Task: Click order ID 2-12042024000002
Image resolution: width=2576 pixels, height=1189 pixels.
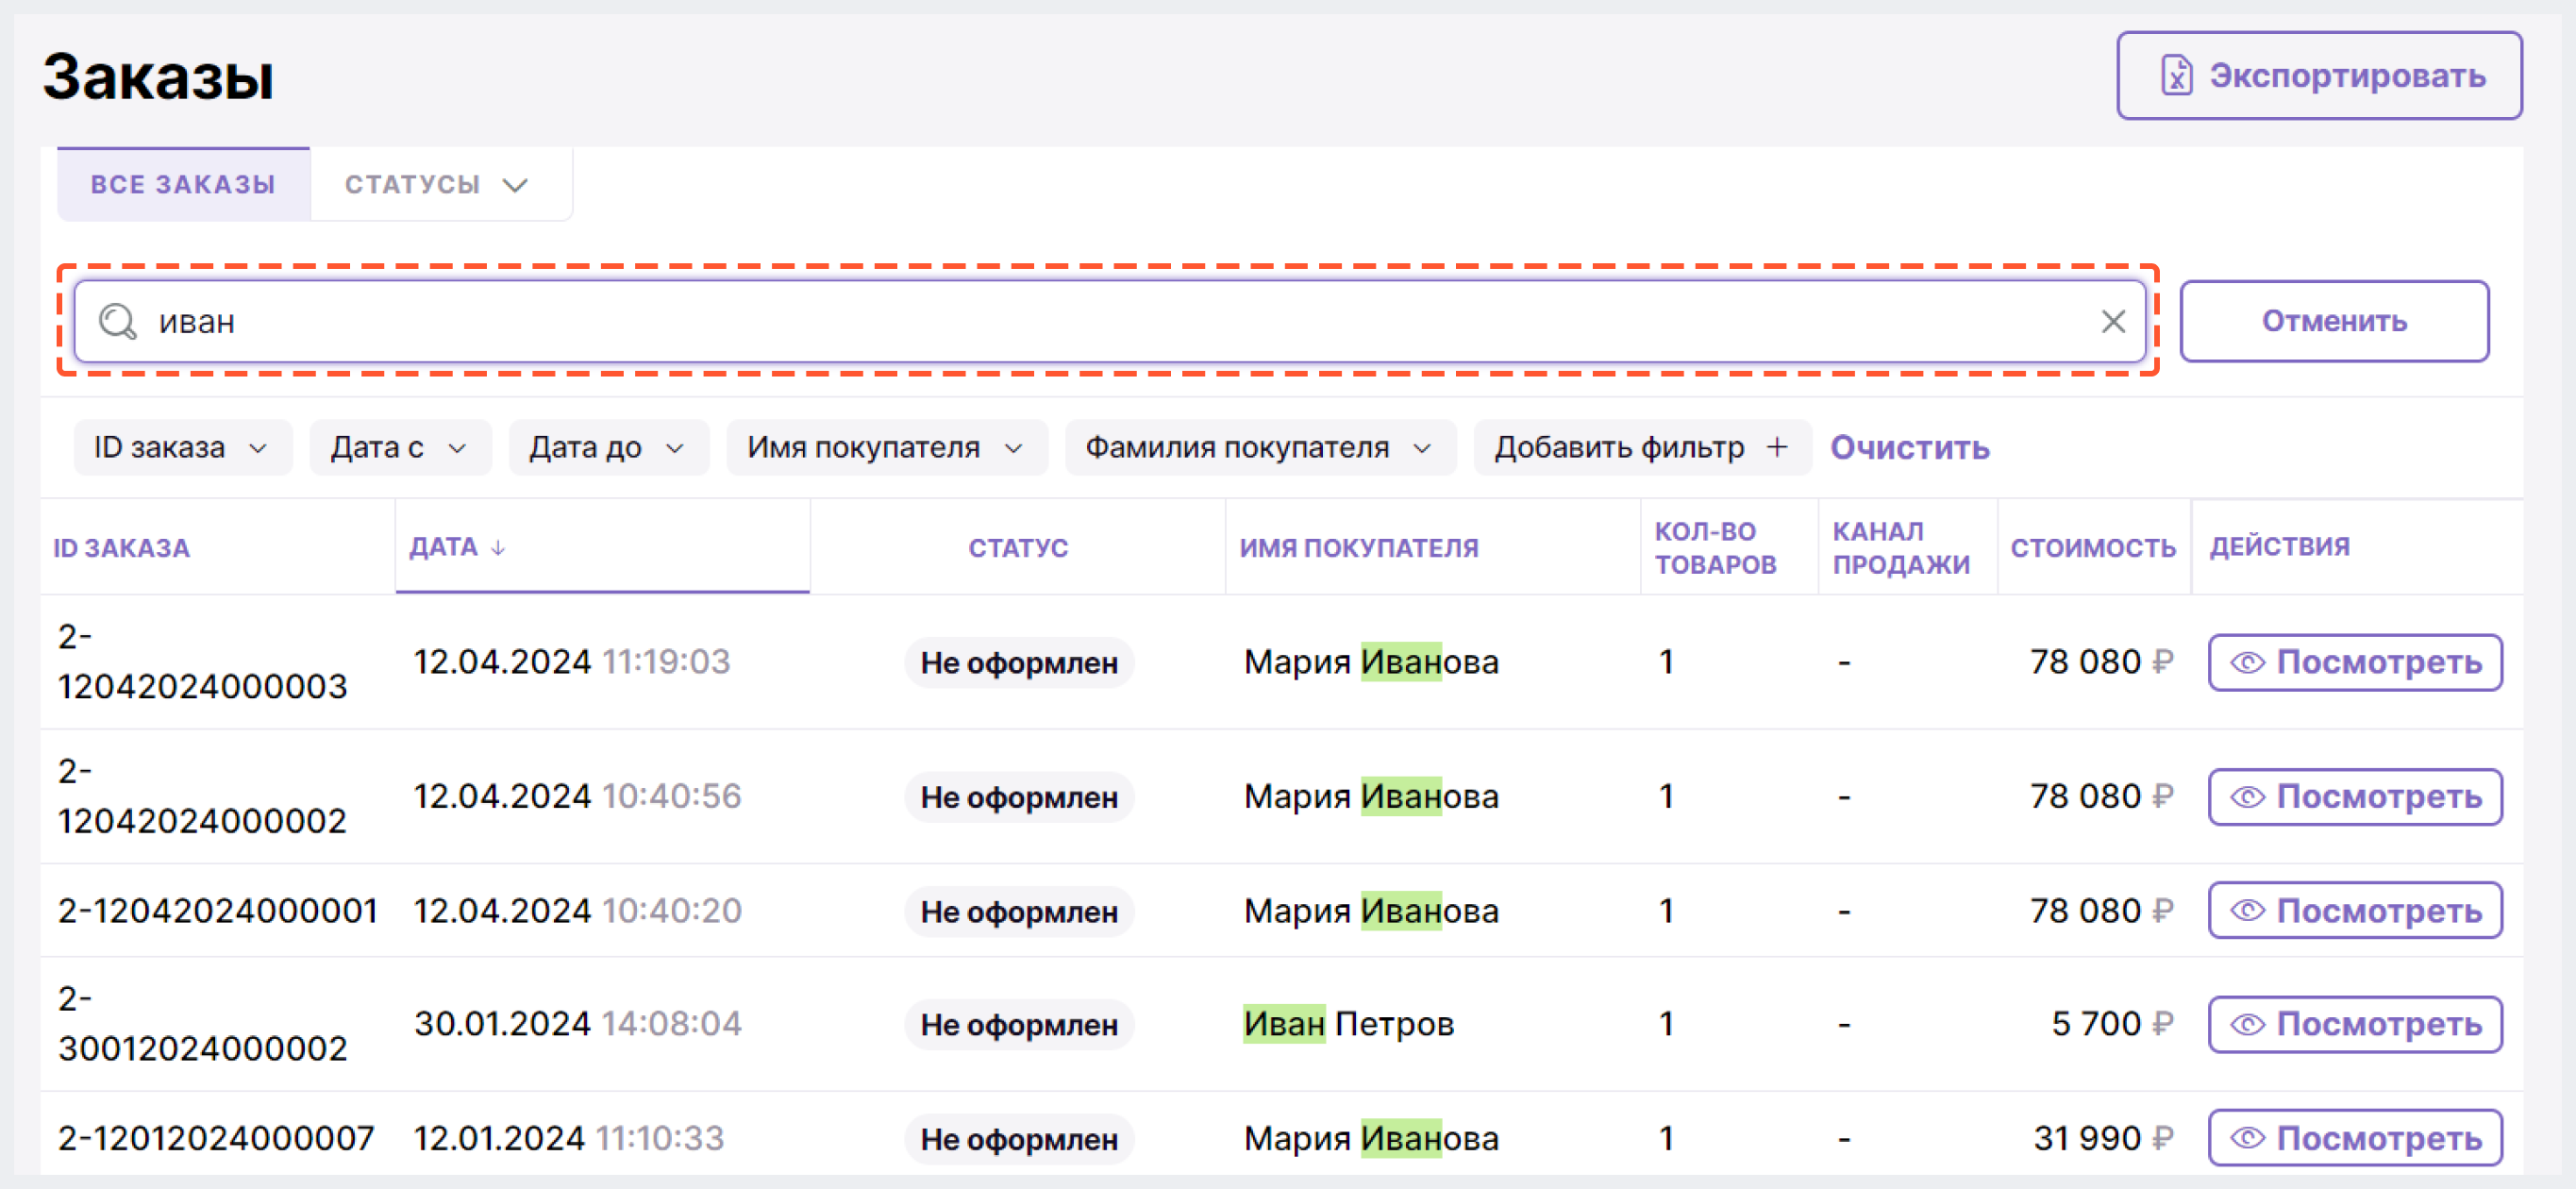Action: tap(202, 796)
